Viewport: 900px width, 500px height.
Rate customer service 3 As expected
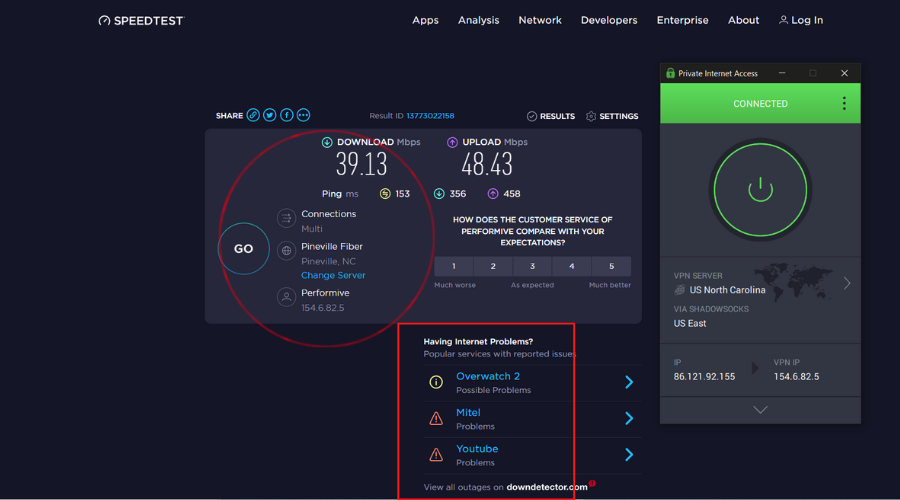click(x=533, y=266)
